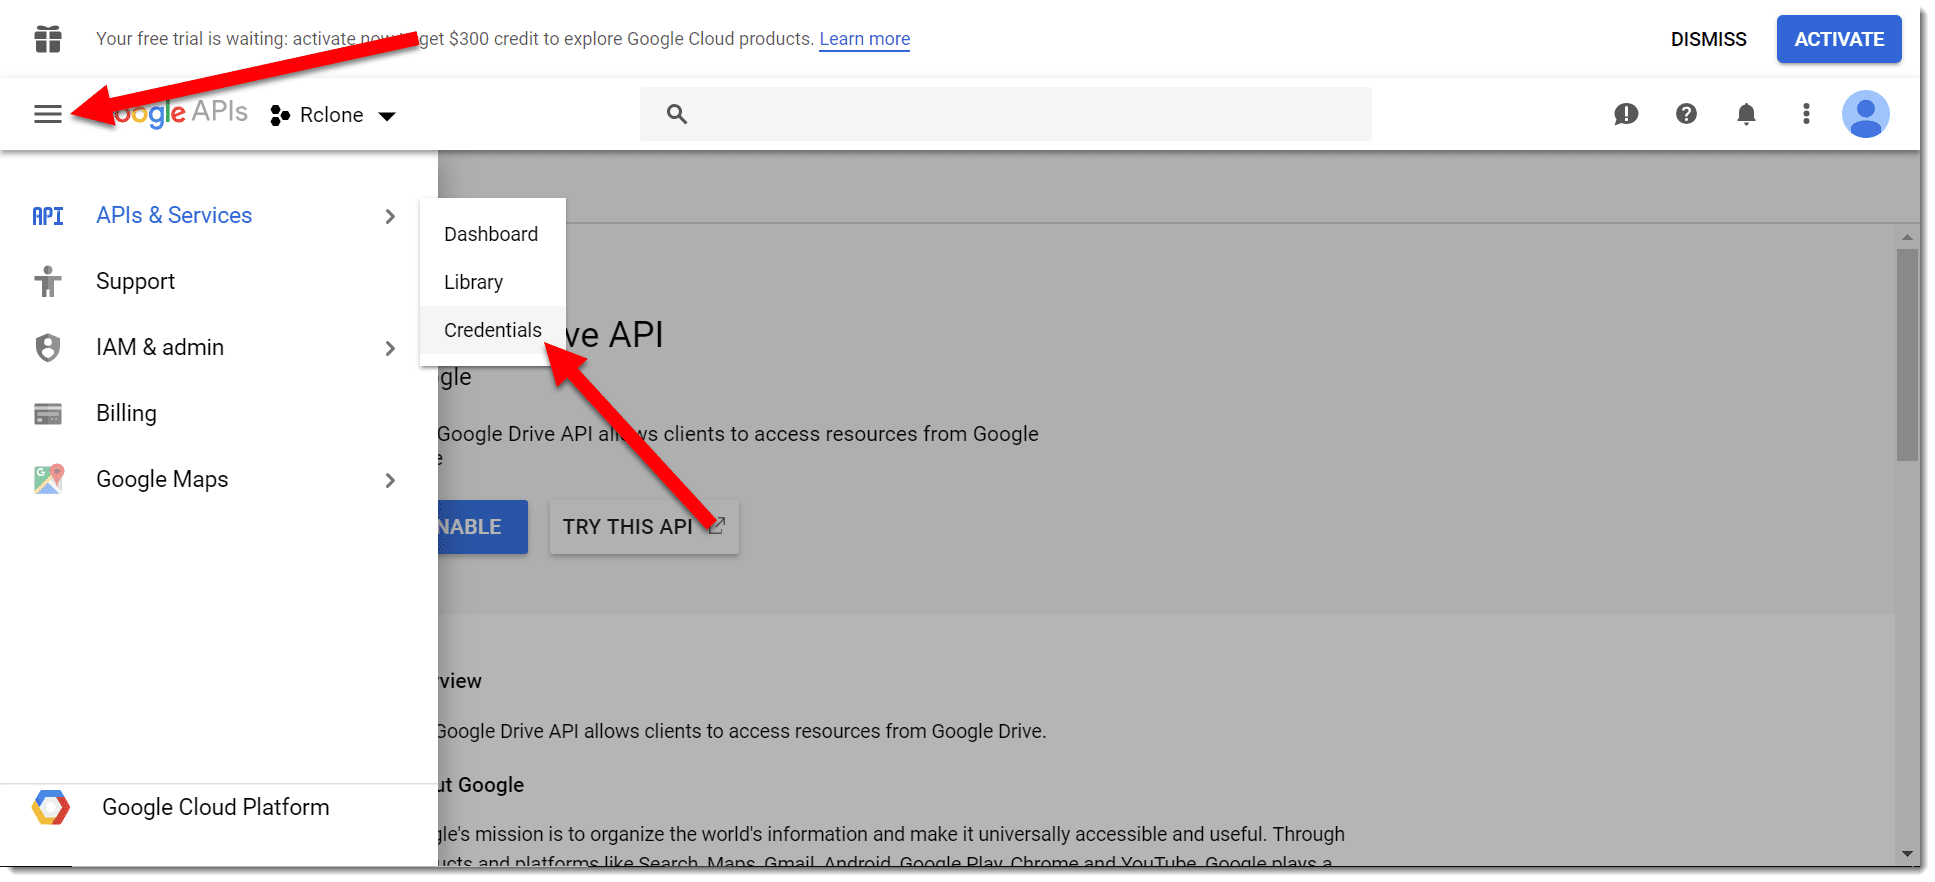Click the Google Cloud Platform hexagon logo
Screen dimensions: 1935x882
(x=50, y=807)
